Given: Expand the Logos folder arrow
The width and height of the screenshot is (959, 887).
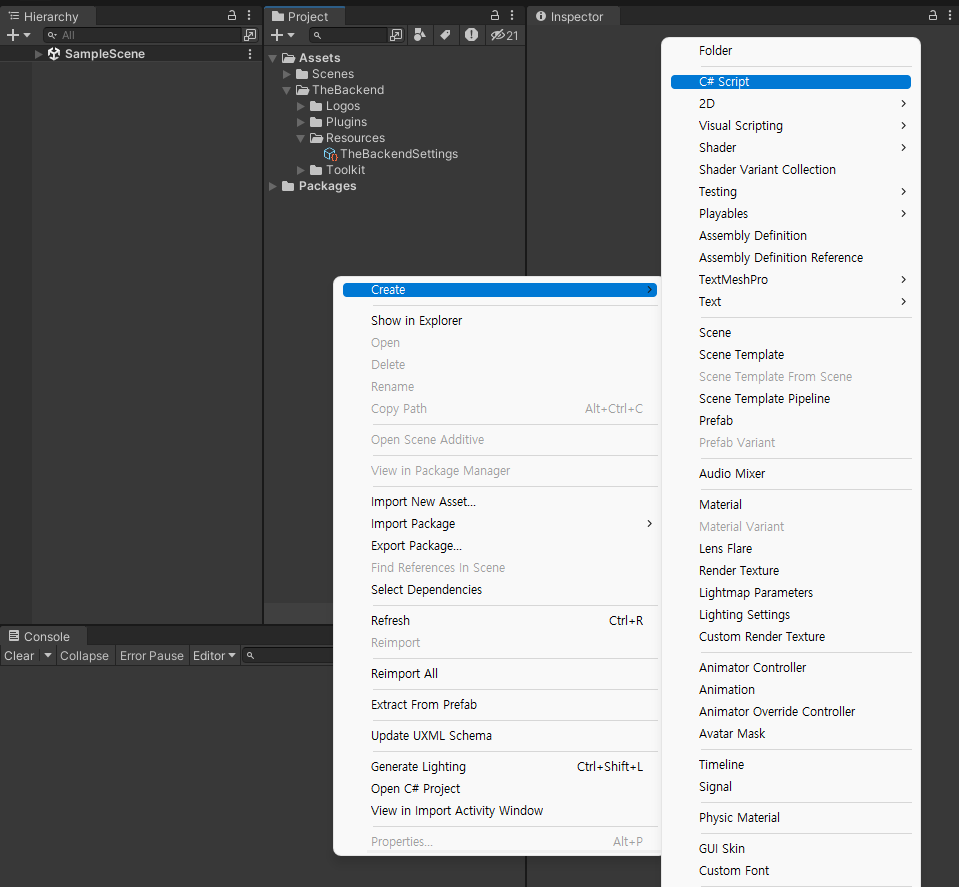Looking at the screenshot, I should click(x=301, y=106).
